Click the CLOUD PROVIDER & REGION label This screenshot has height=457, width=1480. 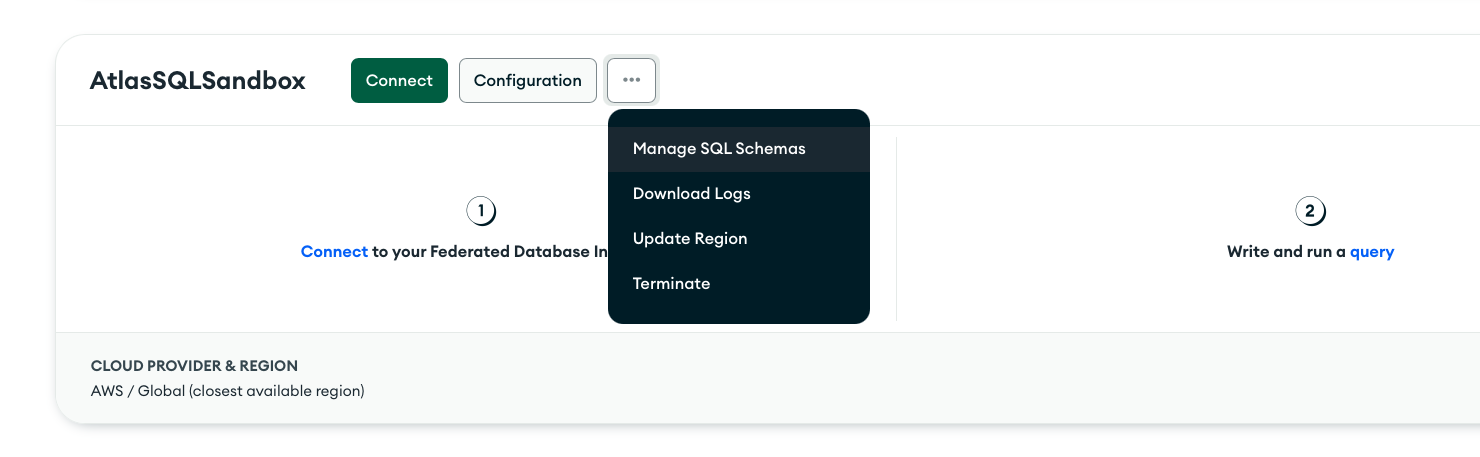pyautogui.click(x=194, y=366)
